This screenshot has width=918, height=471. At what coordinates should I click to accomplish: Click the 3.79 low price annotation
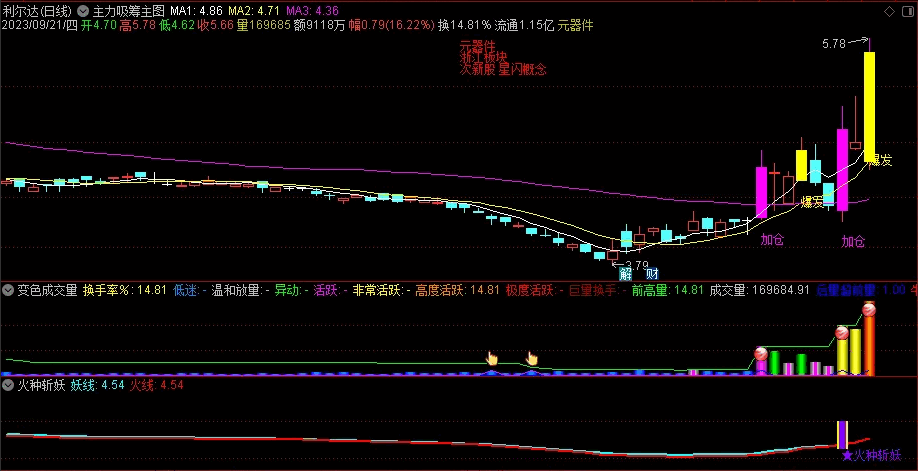click(x=636, y=264)
